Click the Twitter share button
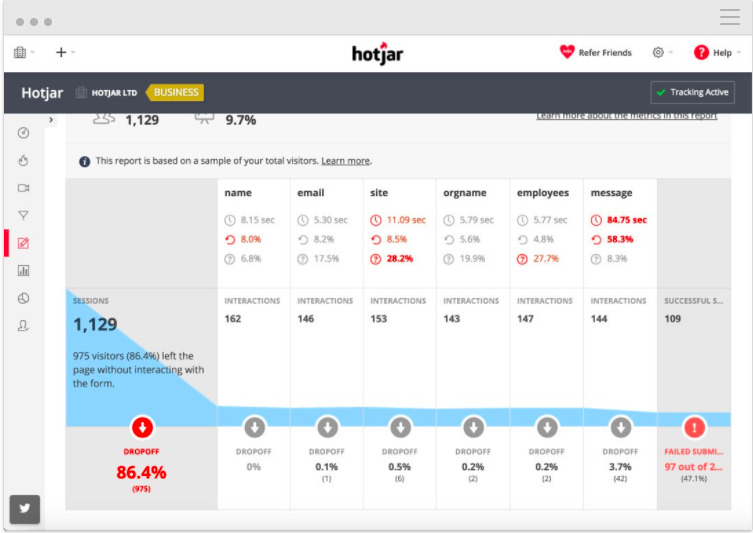This screenshot has height=533, width=753. tap(24, 509)
